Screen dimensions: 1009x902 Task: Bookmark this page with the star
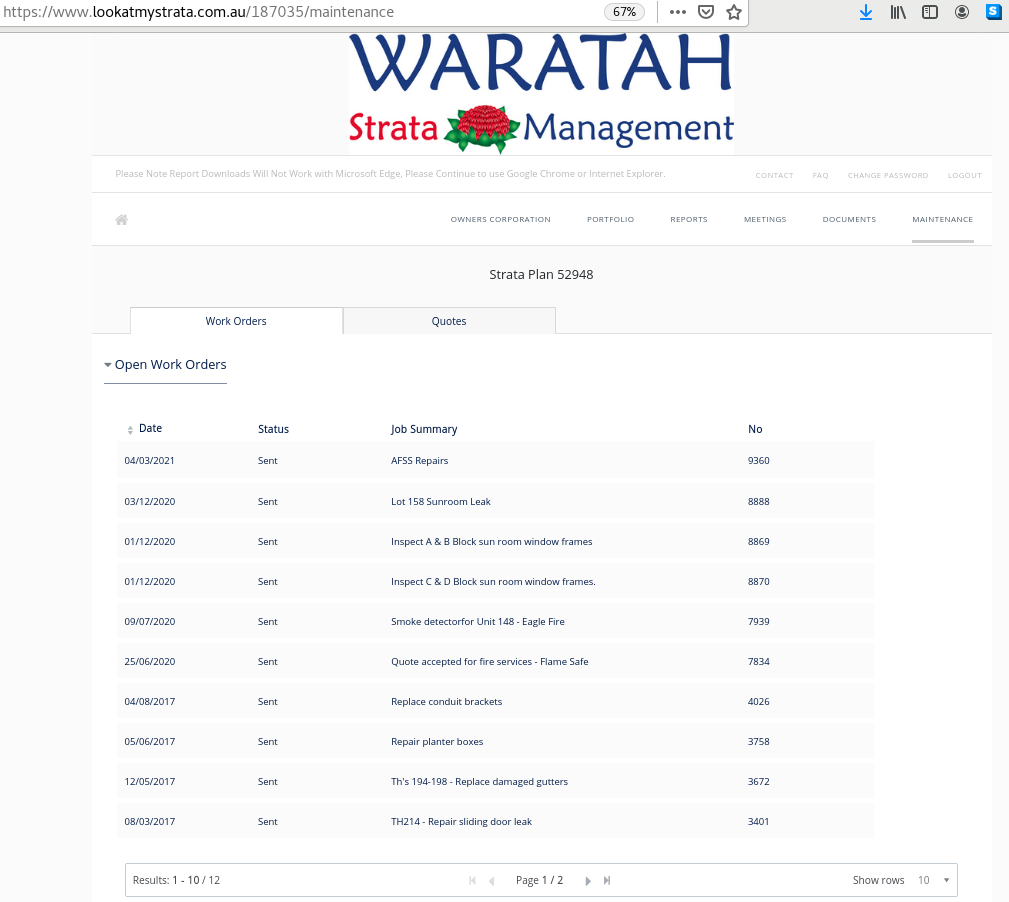(734, 12)
